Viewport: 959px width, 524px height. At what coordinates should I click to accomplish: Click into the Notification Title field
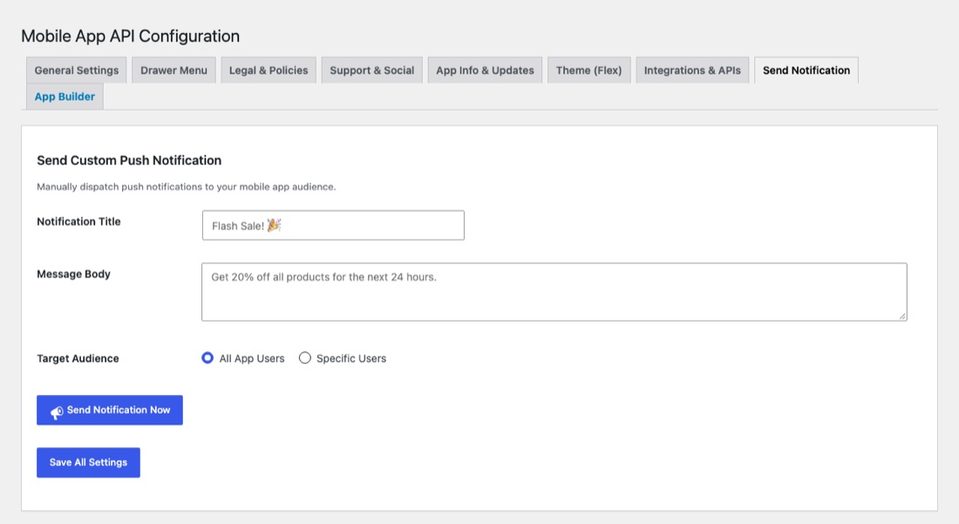point(333,225)
